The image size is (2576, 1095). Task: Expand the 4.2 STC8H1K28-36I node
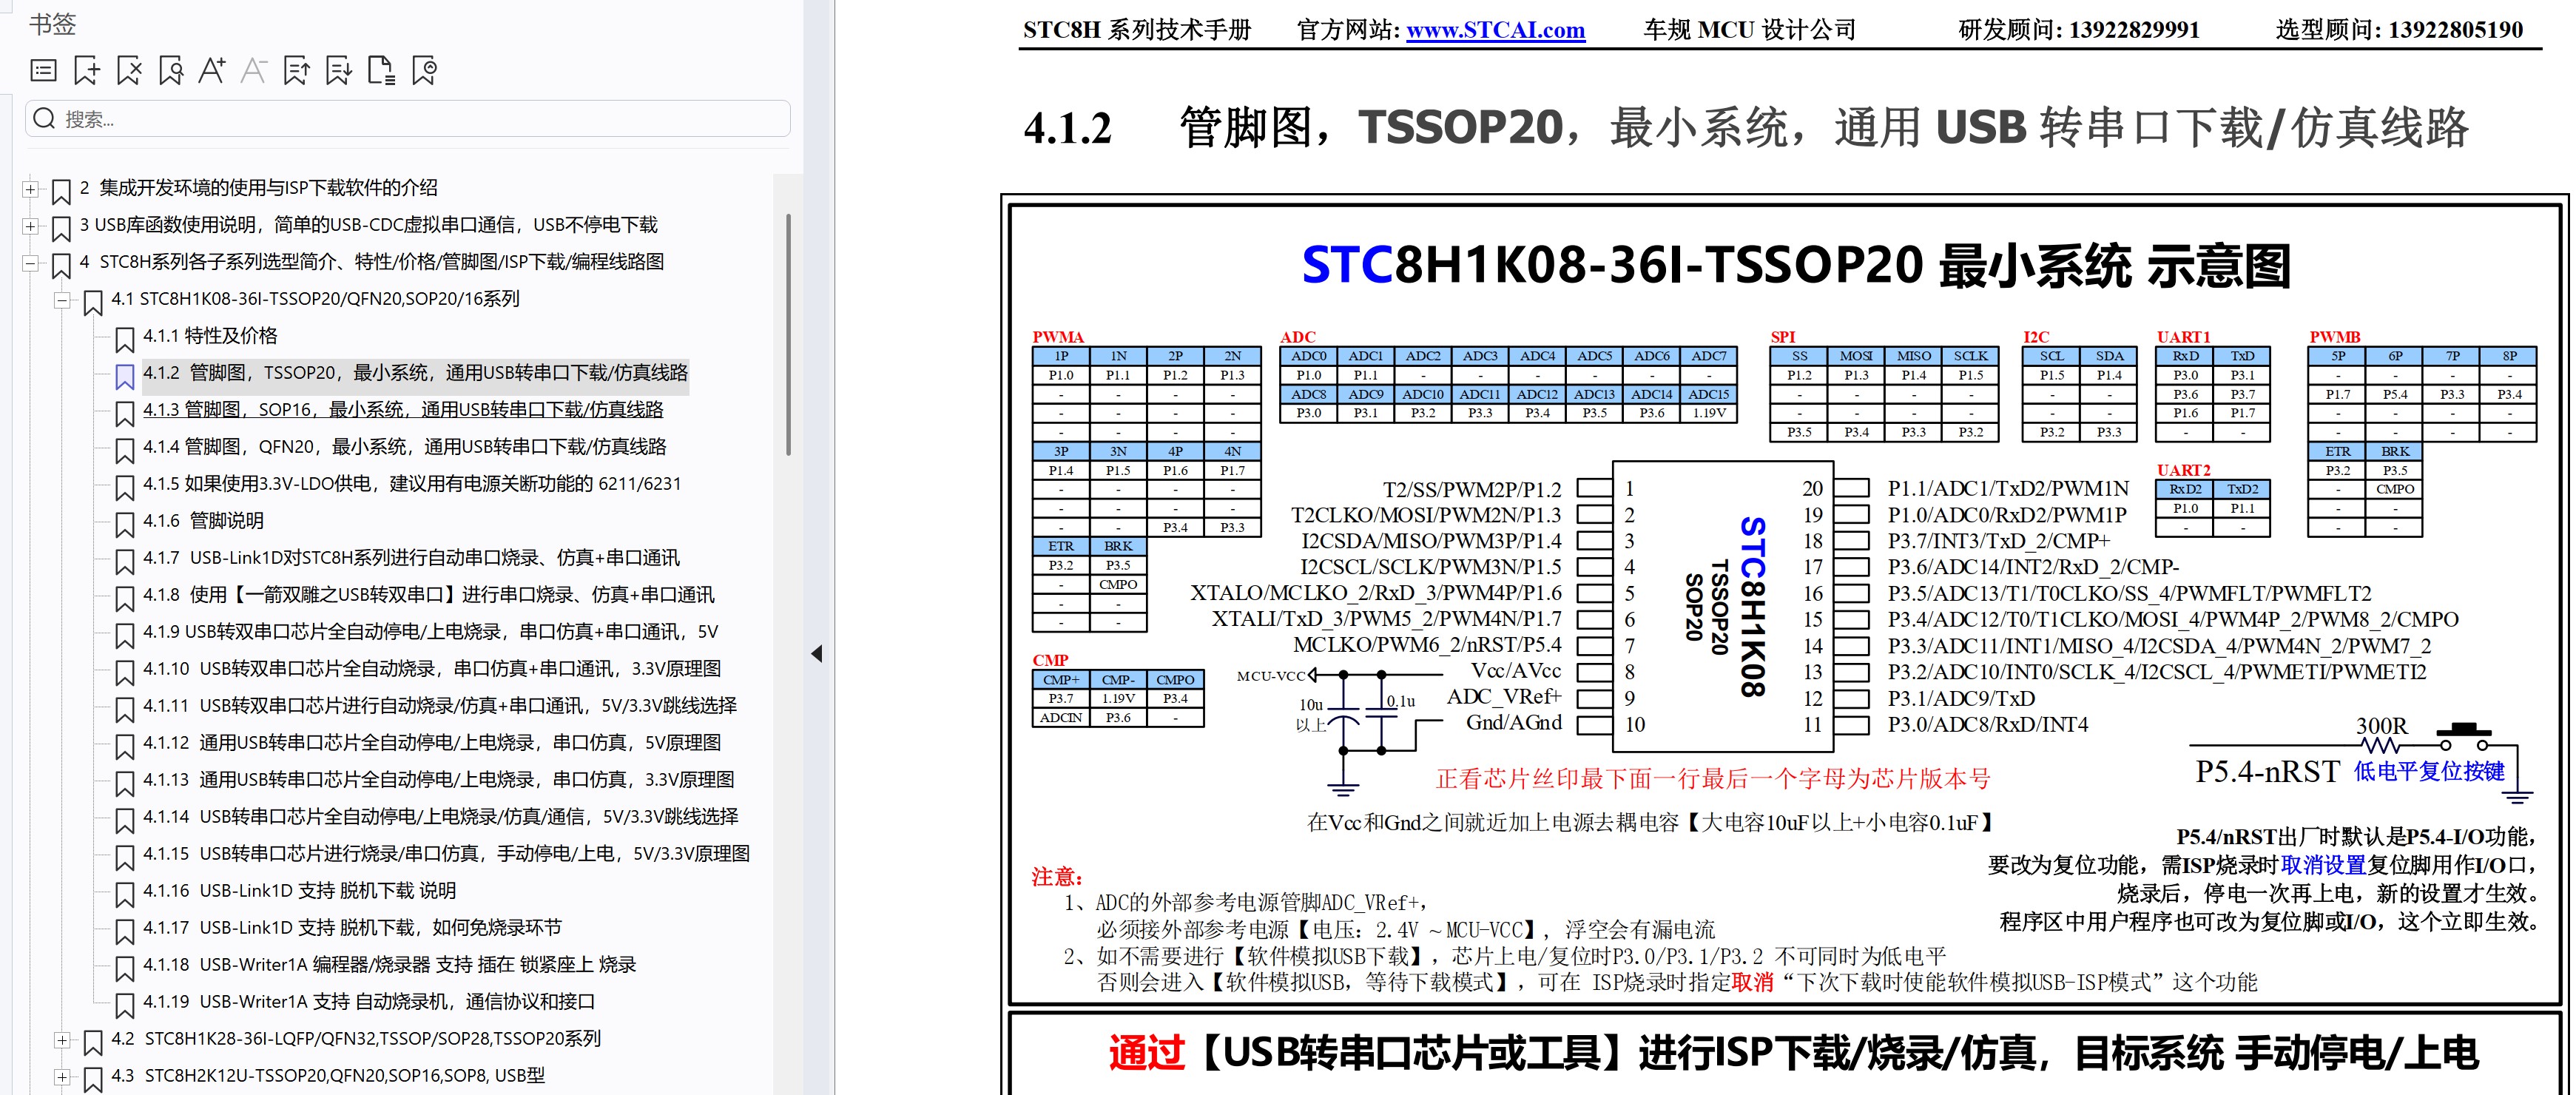63,1040
